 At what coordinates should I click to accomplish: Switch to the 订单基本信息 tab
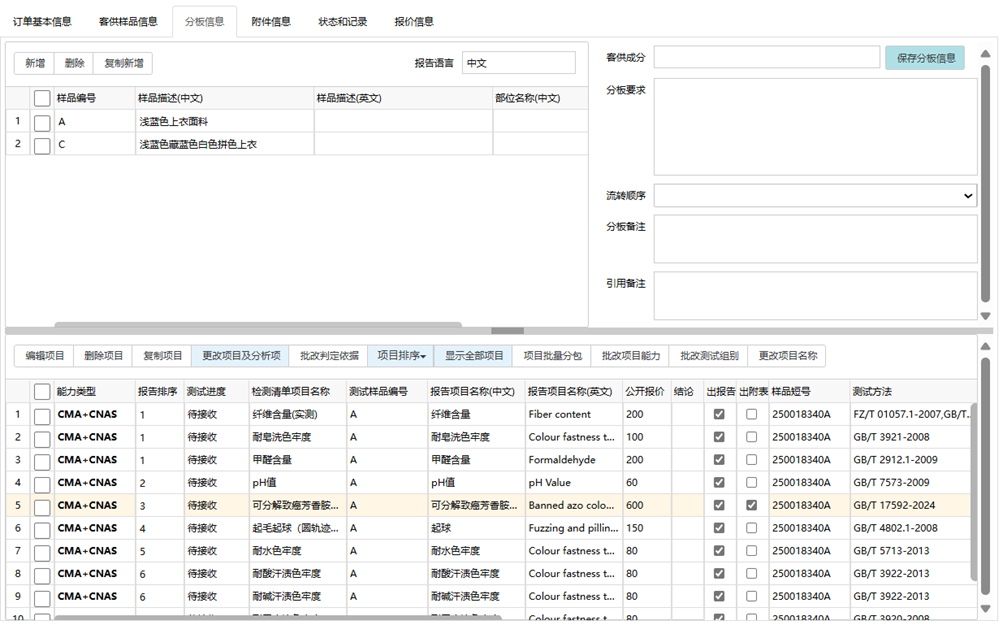(x=47, y=20)
